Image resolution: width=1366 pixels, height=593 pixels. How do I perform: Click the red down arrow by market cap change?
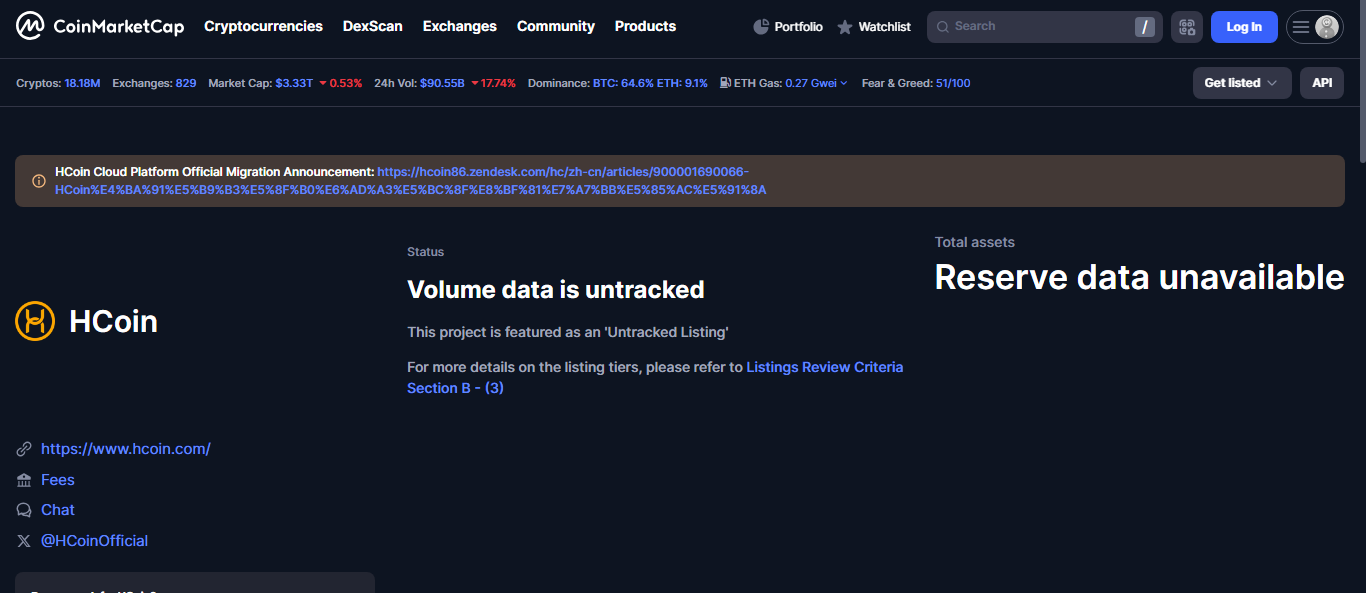(x=323, y=83)
